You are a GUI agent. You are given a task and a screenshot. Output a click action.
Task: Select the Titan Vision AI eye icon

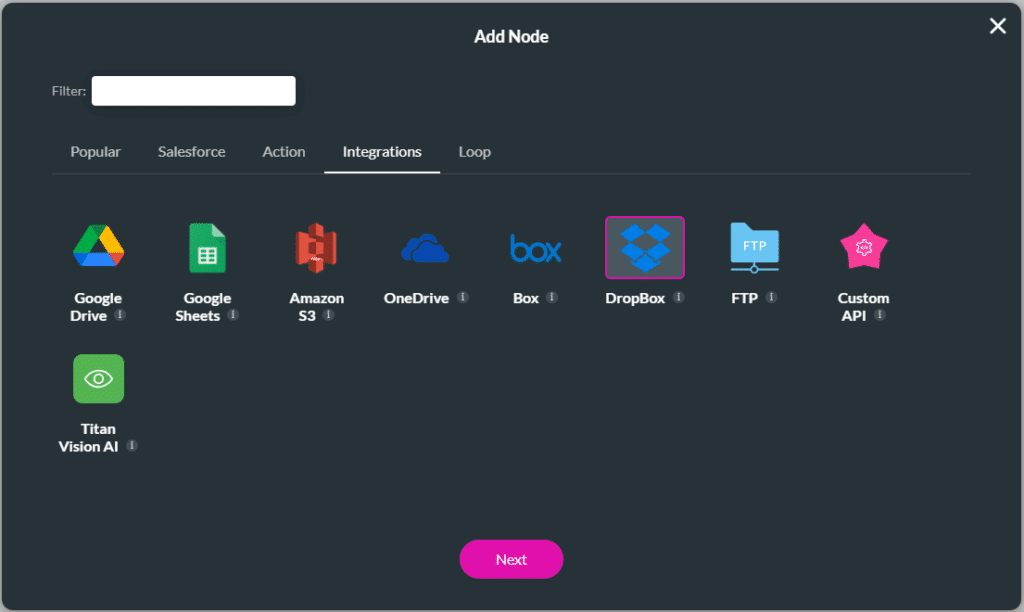[x=98, y=379]
